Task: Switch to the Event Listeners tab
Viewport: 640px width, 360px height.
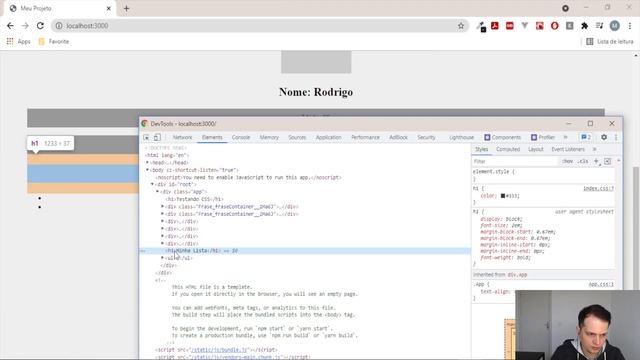Action: (x=568, y=149)
